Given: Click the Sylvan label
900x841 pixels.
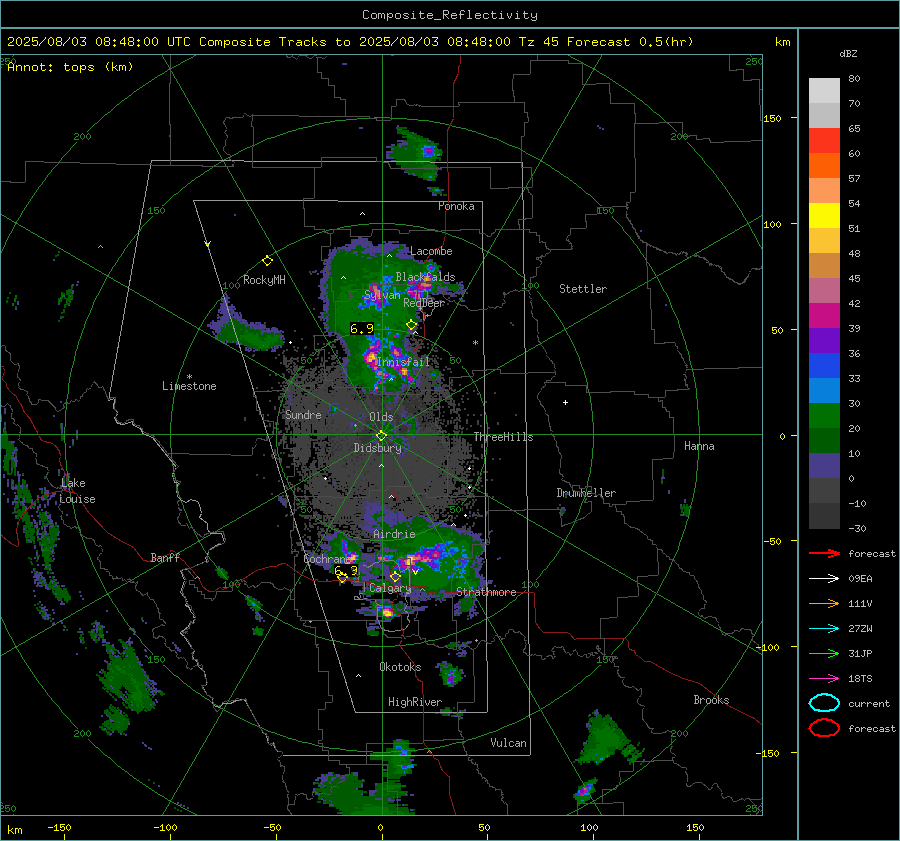Looking at the screenshot, I should pyautogui.click(x=382, y=295).
